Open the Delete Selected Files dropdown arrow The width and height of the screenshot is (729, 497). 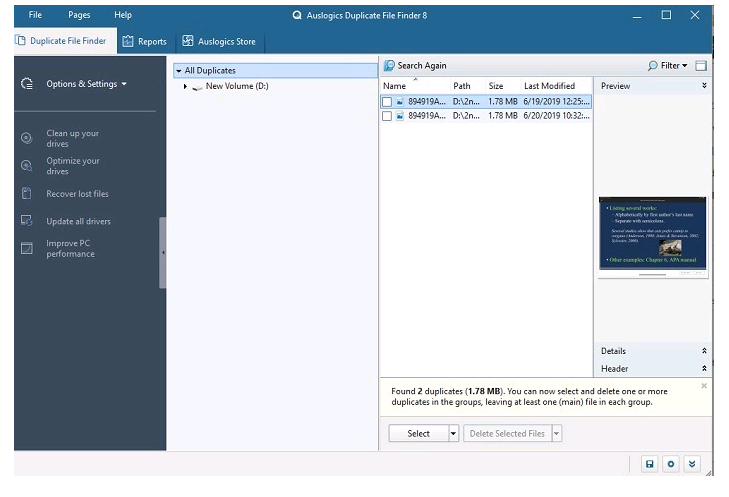pyautogui.click(x=557, y=433)
